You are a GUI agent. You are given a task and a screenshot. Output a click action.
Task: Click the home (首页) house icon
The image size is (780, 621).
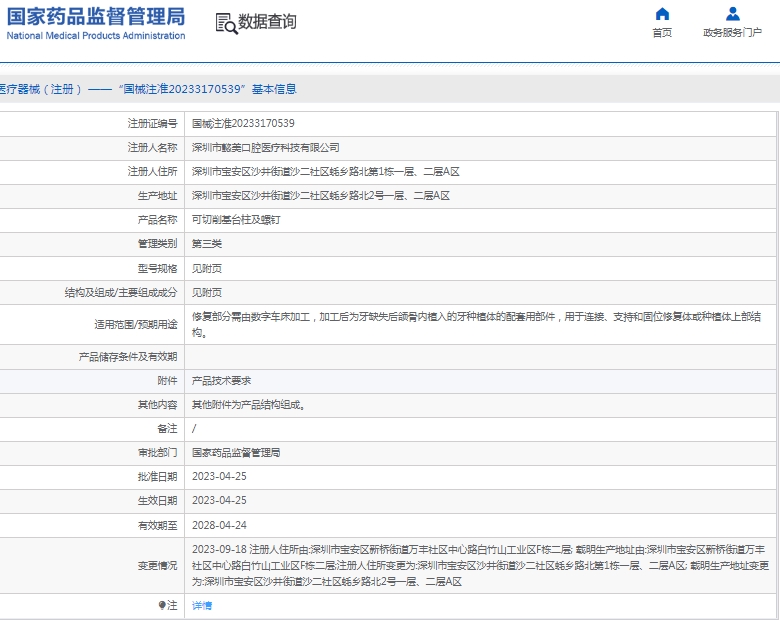point(662,13)
